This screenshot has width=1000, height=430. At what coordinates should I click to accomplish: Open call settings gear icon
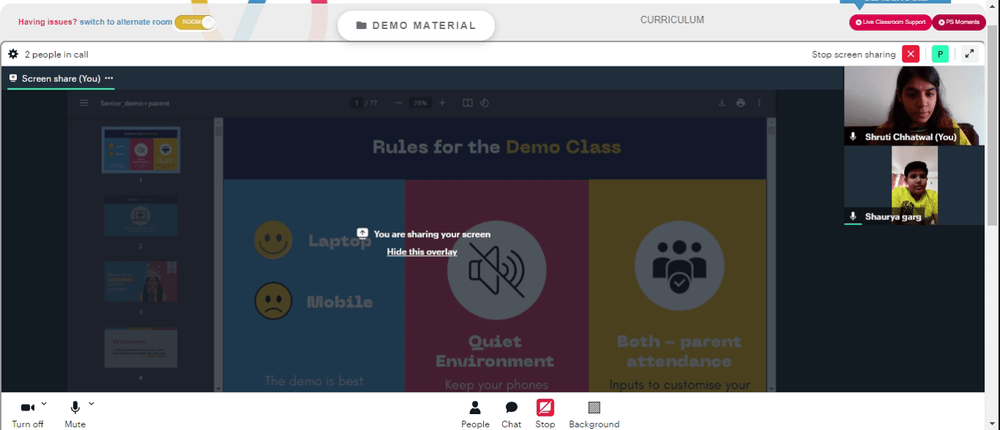point(13,54)
